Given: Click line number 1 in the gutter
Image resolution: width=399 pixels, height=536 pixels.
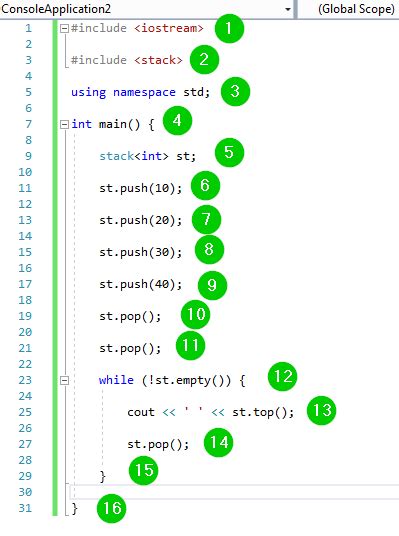Looking at the screenshot, I should click(x=28, y=28).
